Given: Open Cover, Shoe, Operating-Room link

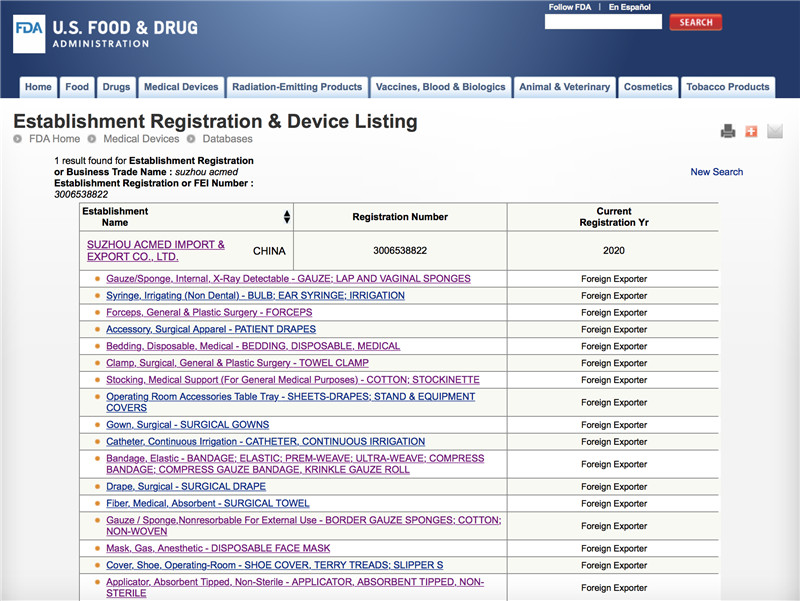Looking at the screenshot, I should 274,565.
